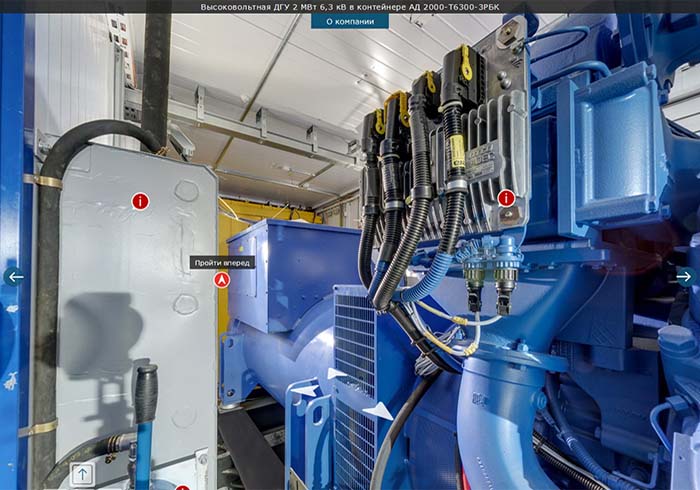Click the white right-pointing arrow on the radiator grille

(x=377, y=410)
